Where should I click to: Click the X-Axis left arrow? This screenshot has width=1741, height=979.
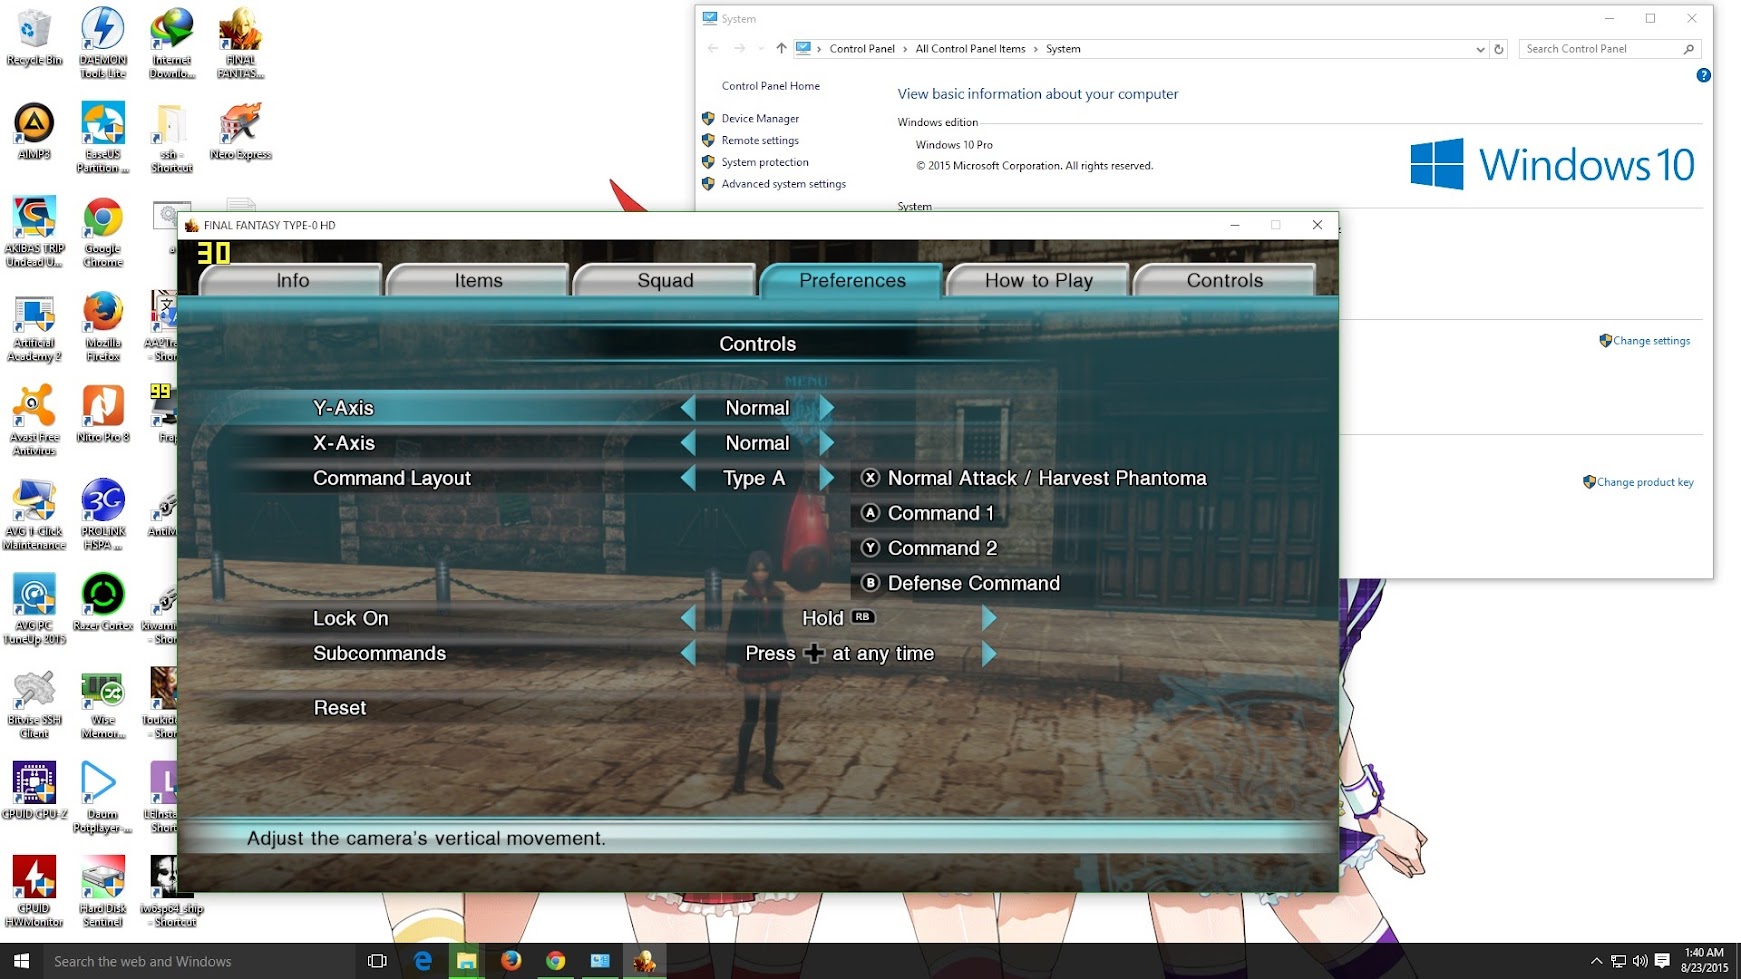[x=688, y=443]
